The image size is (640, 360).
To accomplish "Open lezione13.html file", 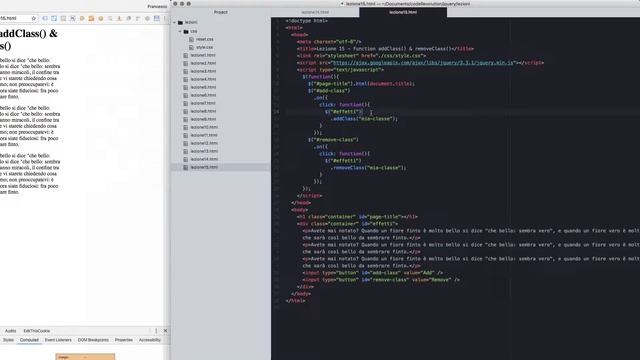I will (x=204, y=151).
